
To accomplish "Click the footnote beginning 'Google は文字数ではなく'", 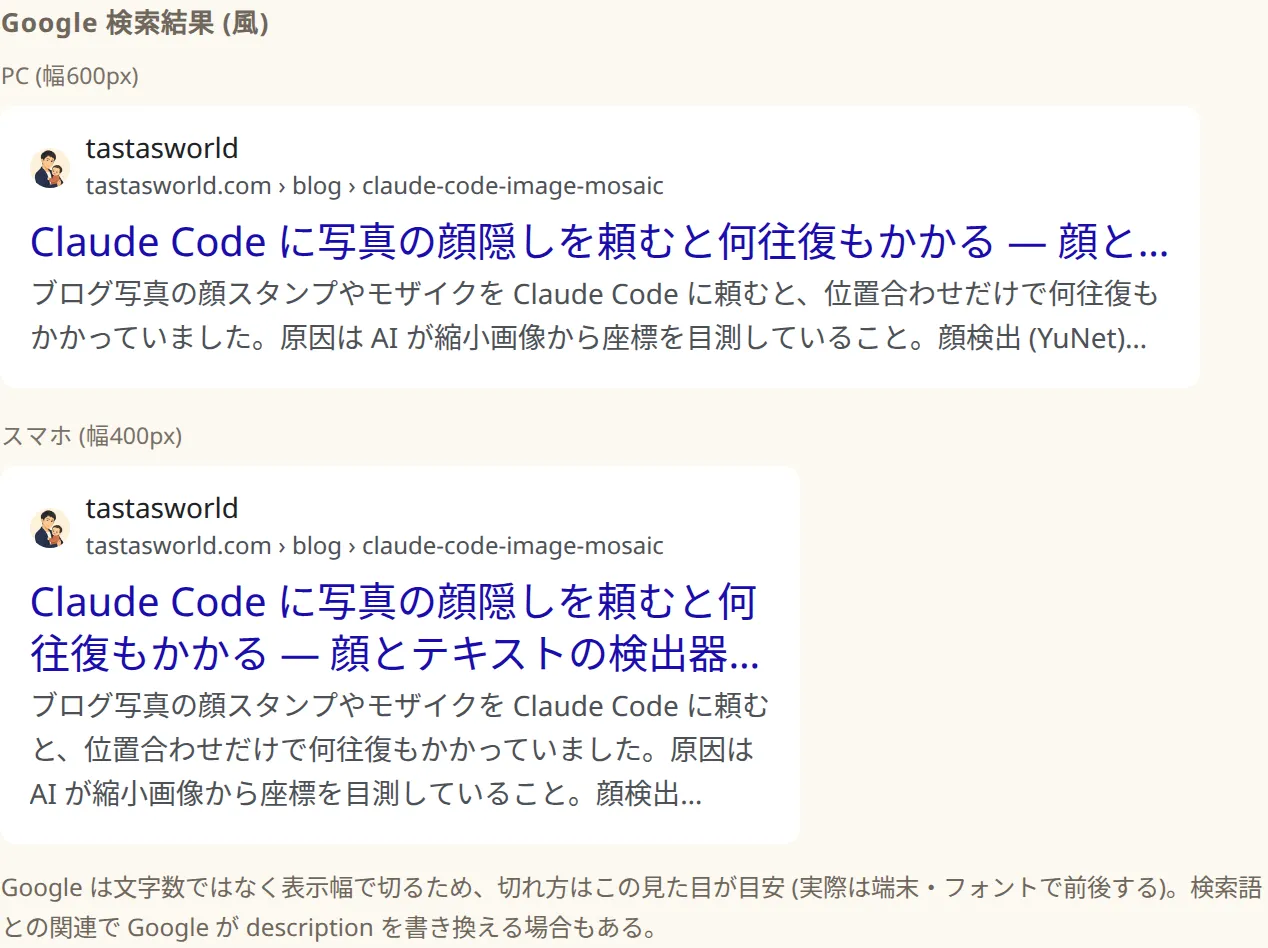I will [x=632, y=907].
